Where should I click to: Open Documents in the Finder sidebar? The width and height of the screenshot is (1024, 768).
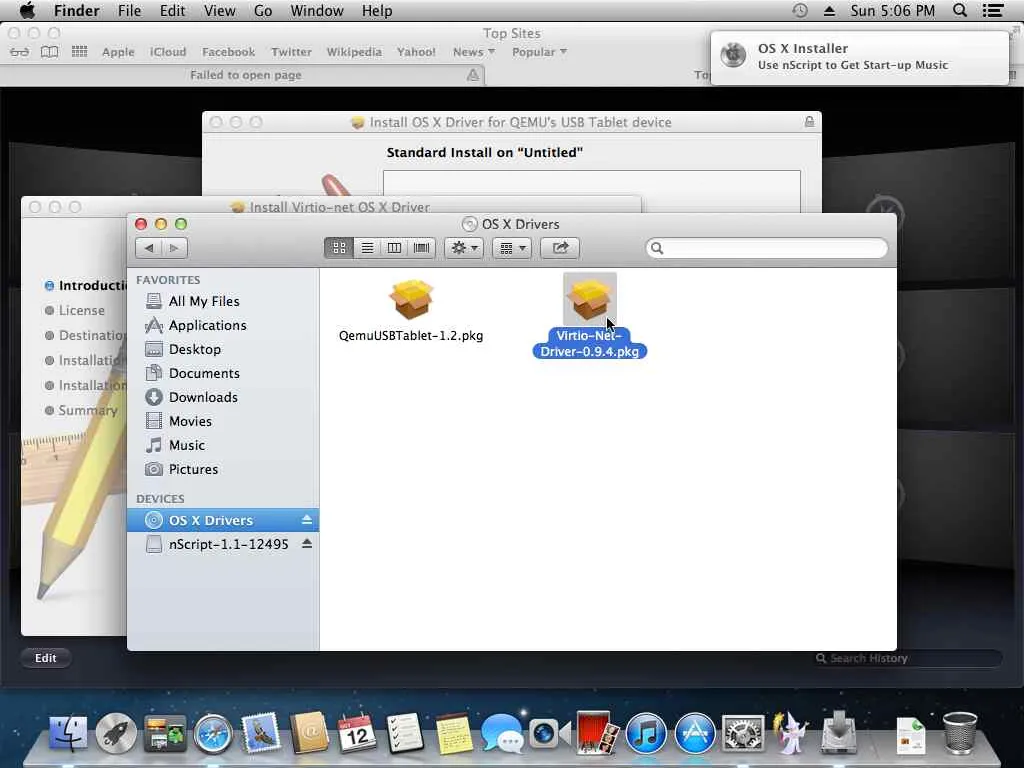(x=223, y=374)
